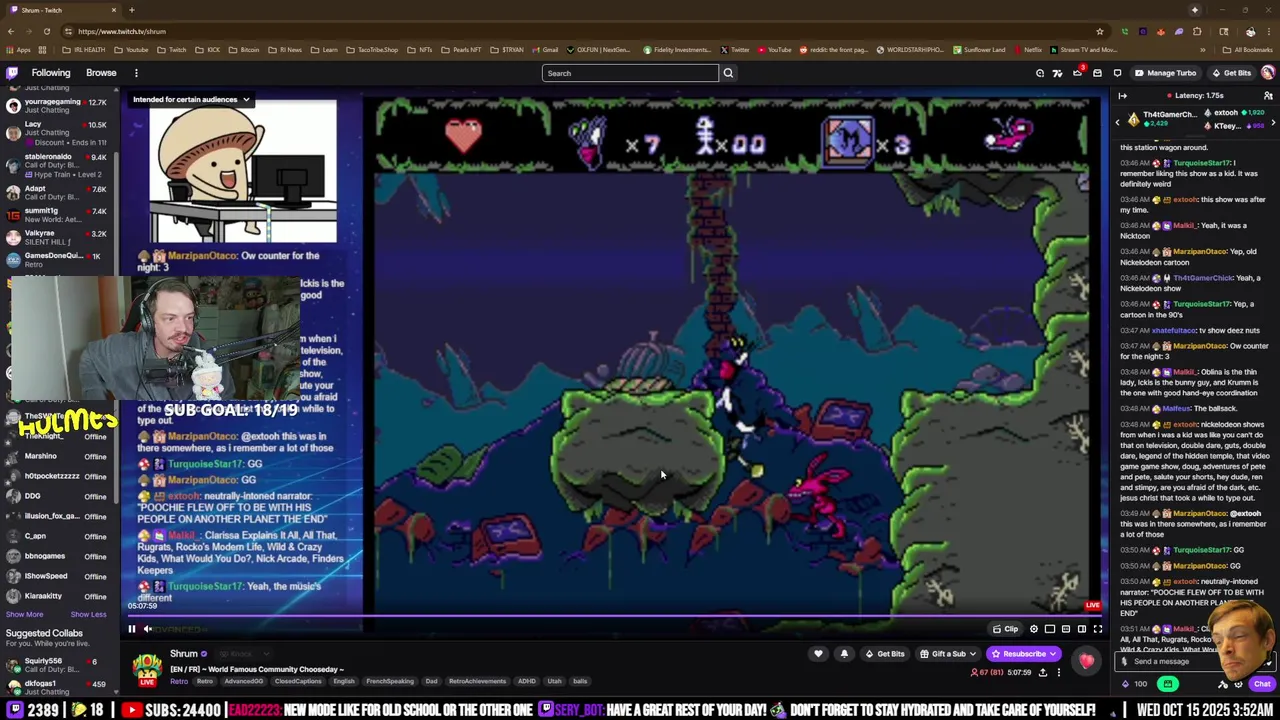The height and width of the screenshot is (720, 1280).
Task: Click the follow heart button
Action: [x=818, y=654]
